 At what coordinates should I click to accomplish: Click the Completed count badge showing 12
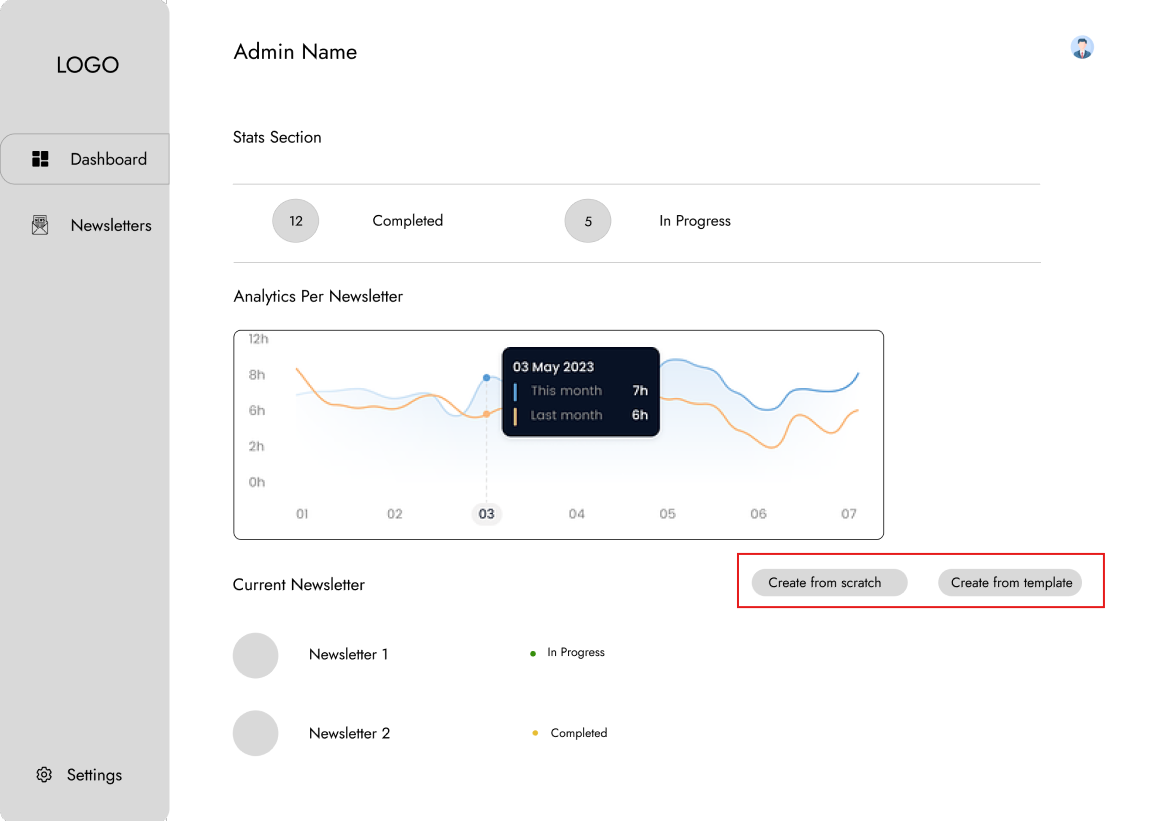[295, 221]
